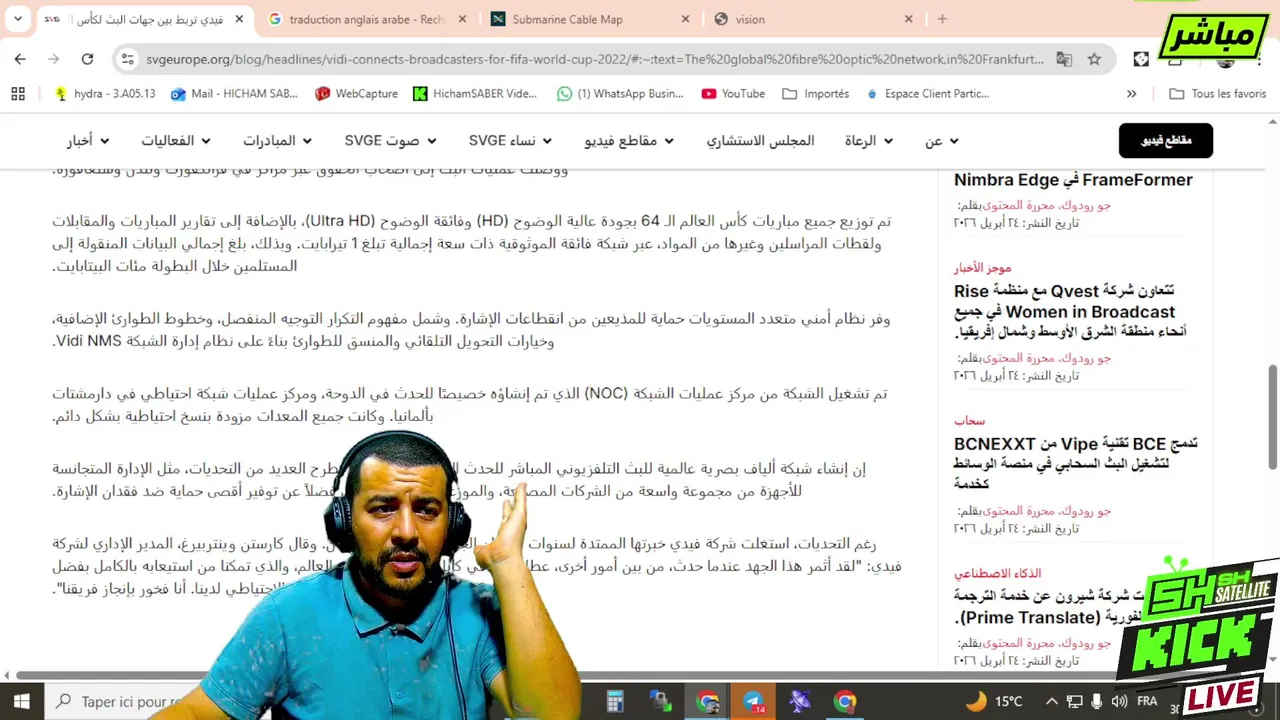Open the Prime Translate article link
The height and width of the screenshot is (720, 1280).
[1075, 607]
